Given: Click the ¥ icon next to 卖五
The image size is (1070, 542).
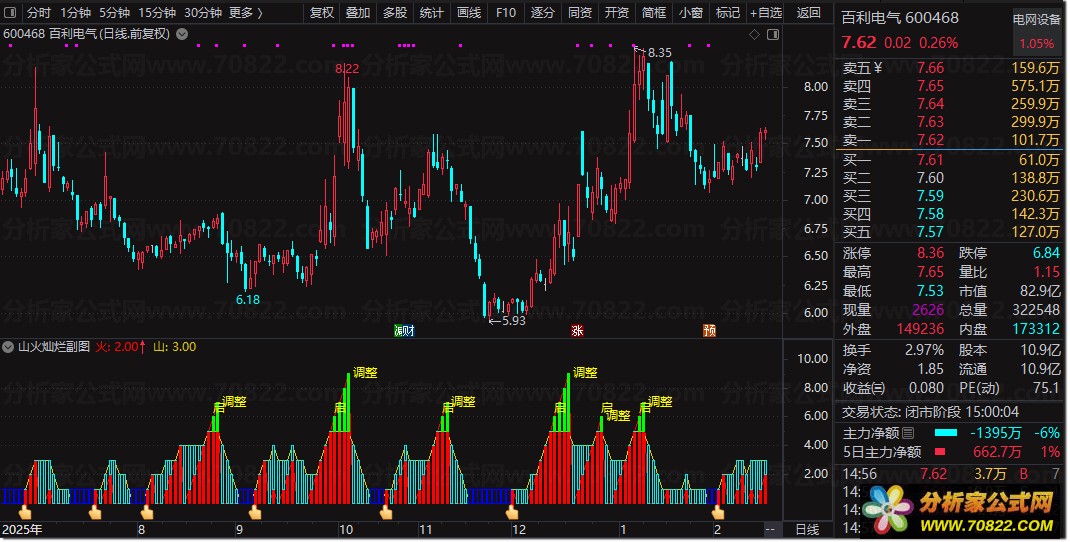Looking at the screenshot, I should [x=878, y=68].
